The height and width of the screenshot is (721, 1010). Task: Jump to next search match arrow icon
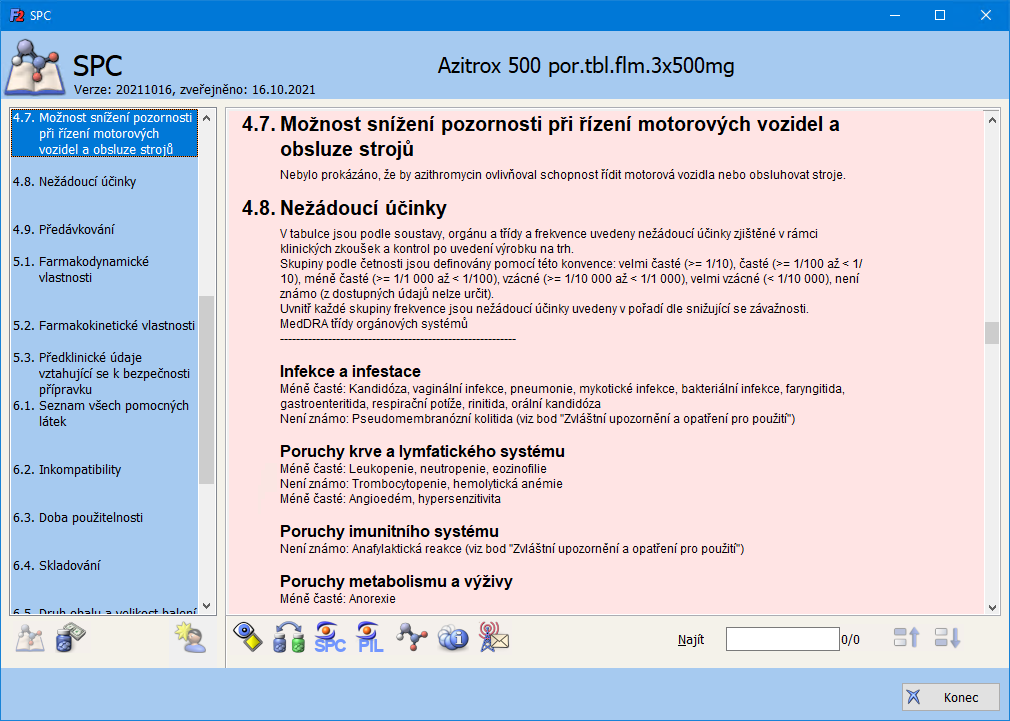pos(948,638)
